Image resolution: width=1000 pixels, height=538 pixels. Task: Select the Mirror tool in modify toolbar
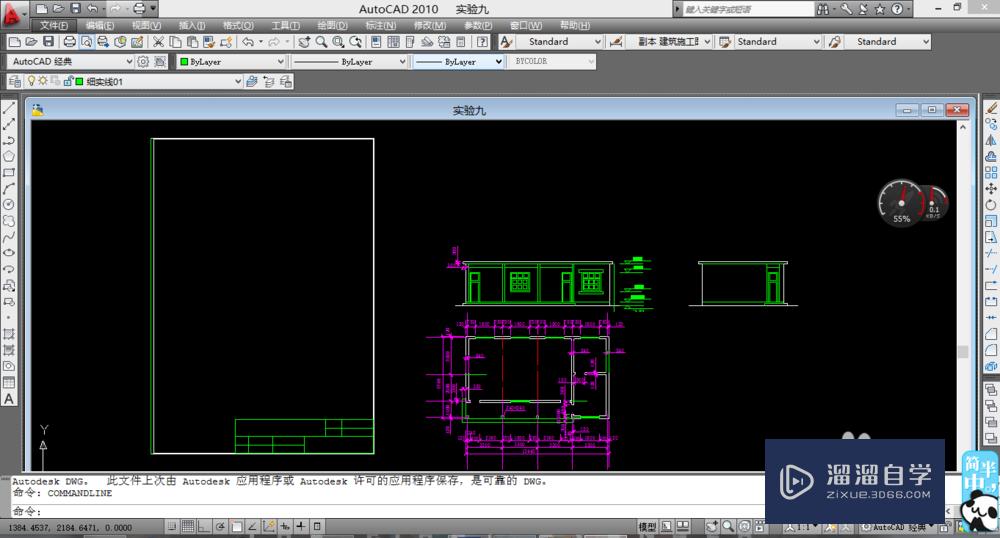coord(990,140)
